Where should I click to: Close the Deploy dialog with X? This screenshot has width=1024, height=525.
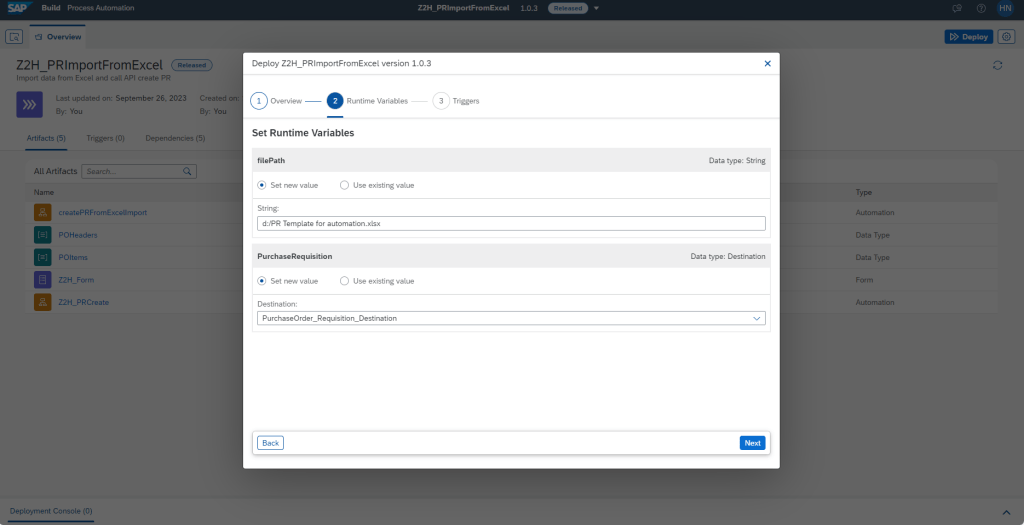[x=768, y=63]
